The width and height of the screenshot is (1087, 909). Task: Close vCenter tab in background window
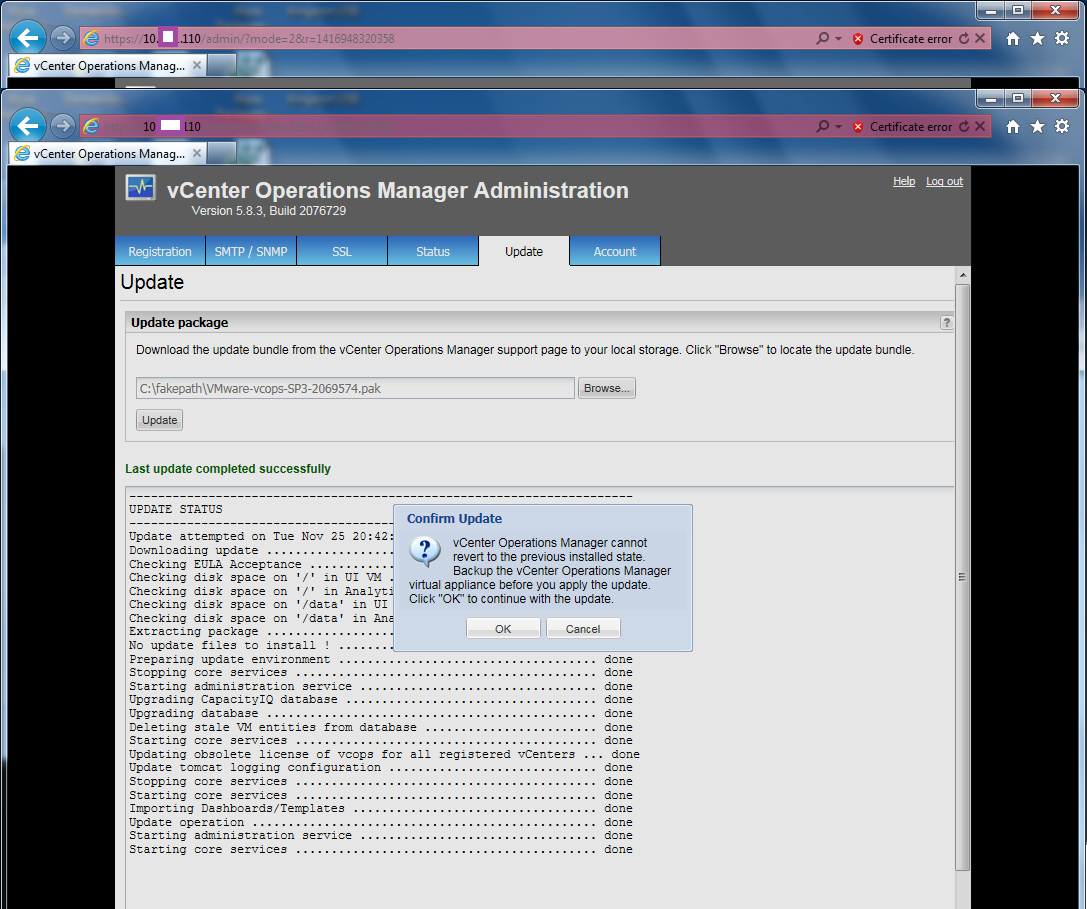pos(197,65)
